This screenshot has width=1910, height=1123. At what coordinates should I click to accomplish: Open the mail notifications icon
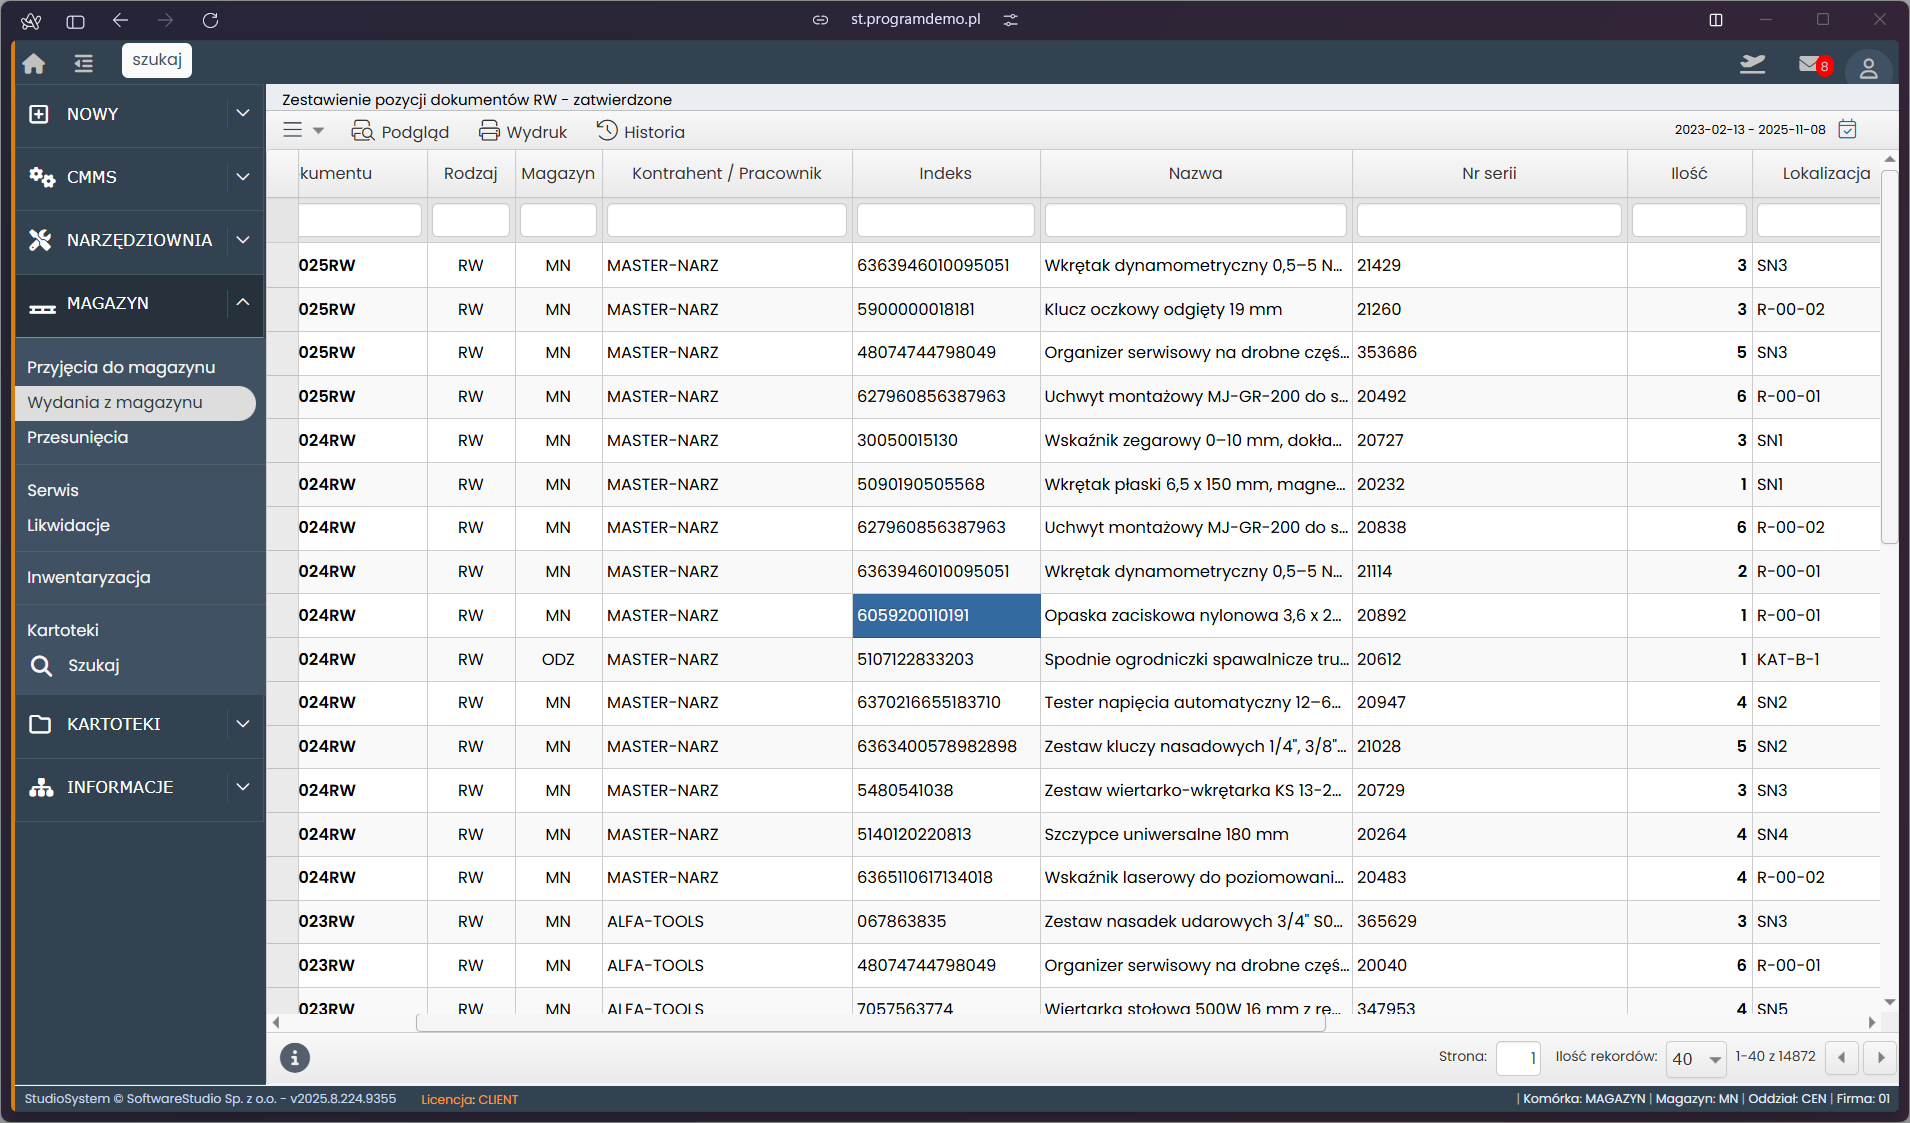[x=1812, y=65]
